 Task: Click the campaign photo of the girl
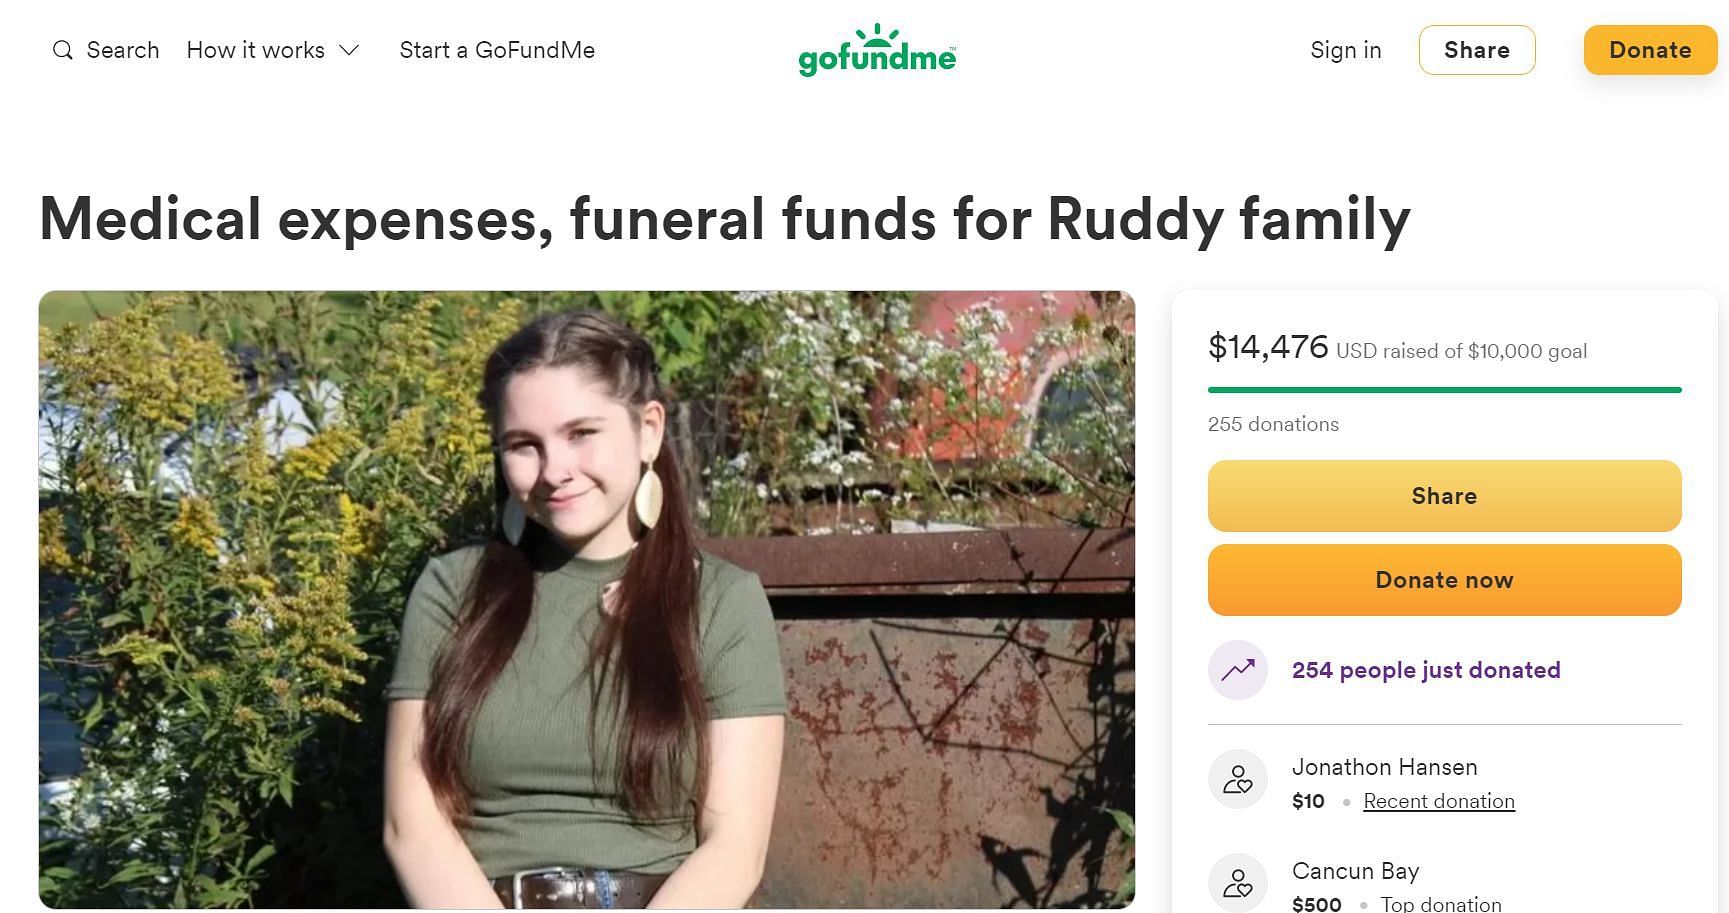pyautogui.click(x=586, y=600)
